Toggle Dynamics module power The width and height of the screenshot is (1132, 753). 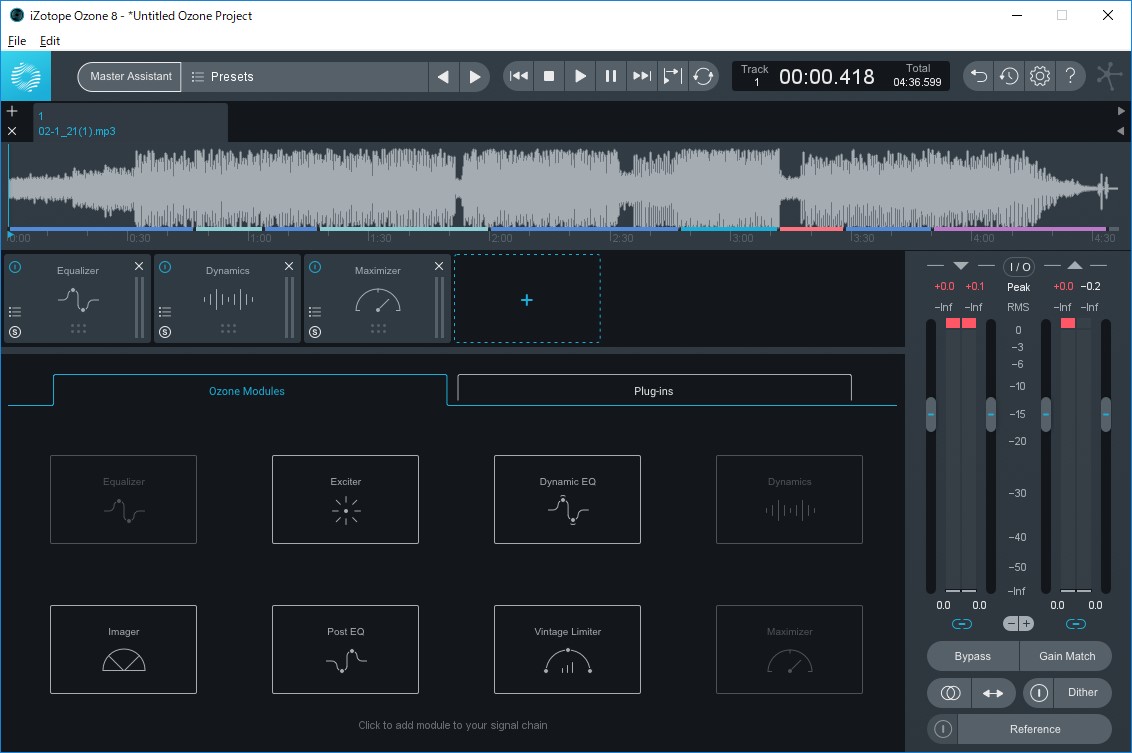(165, 267)
